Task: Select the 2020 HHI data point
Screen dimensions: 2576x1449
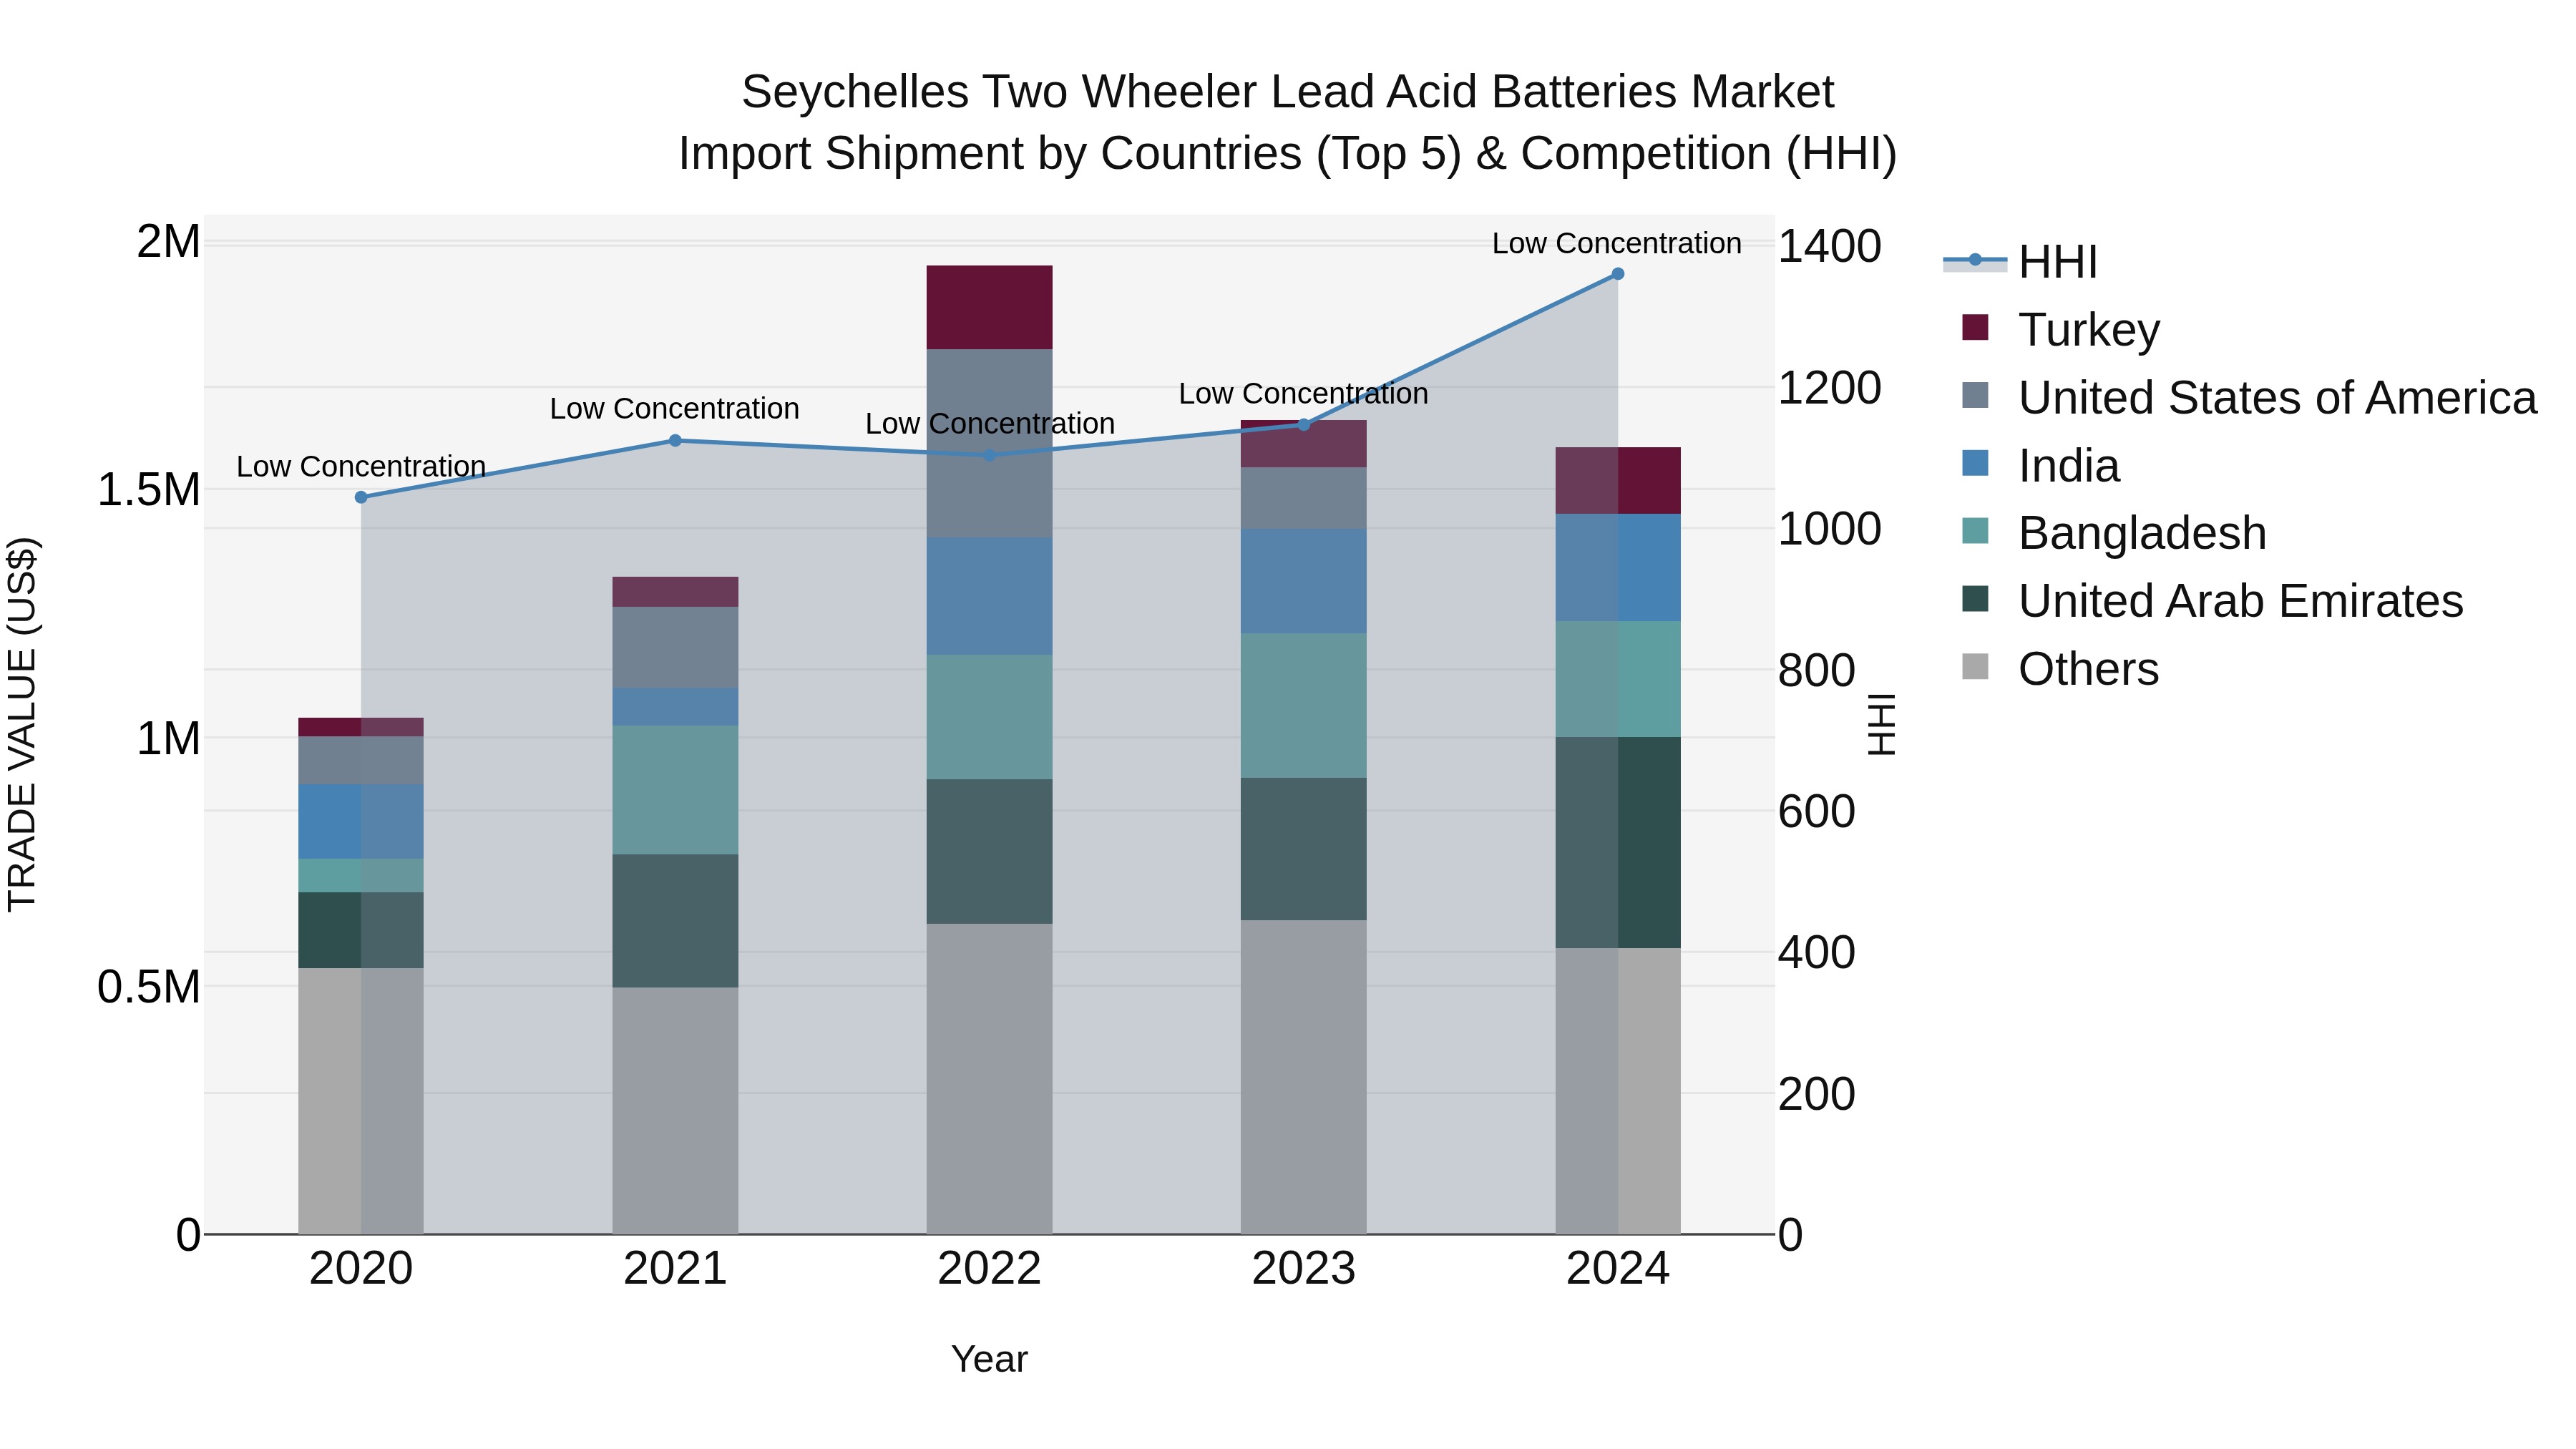Action: [361, 497]
